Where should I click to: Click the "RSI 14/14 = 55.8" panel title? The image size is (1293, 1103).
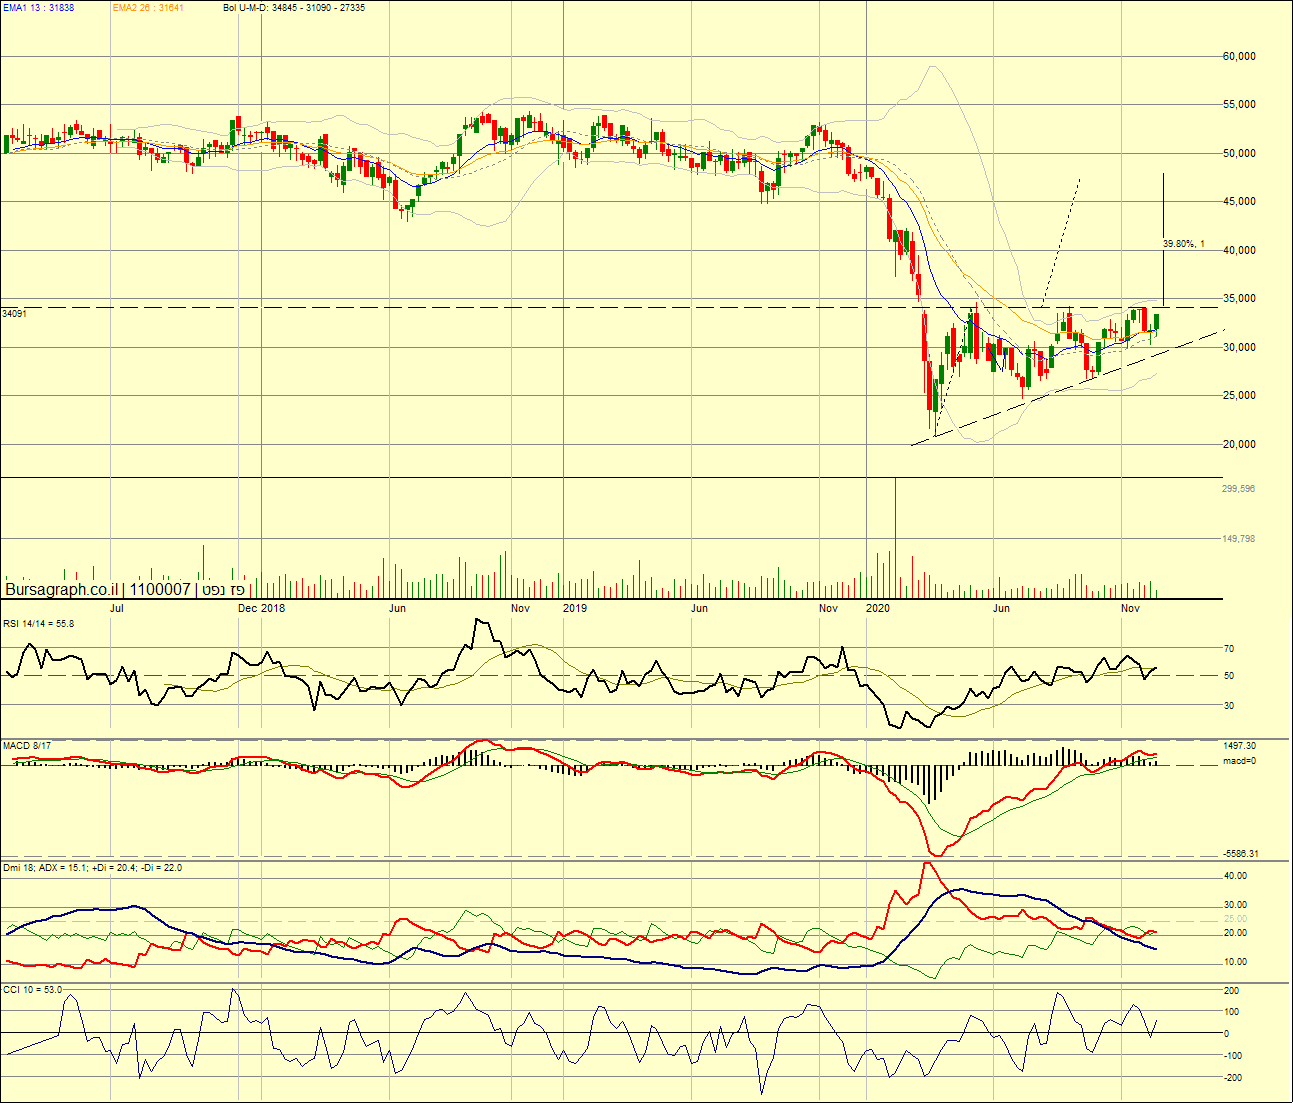pyautogui.click(x=38, y=624)
